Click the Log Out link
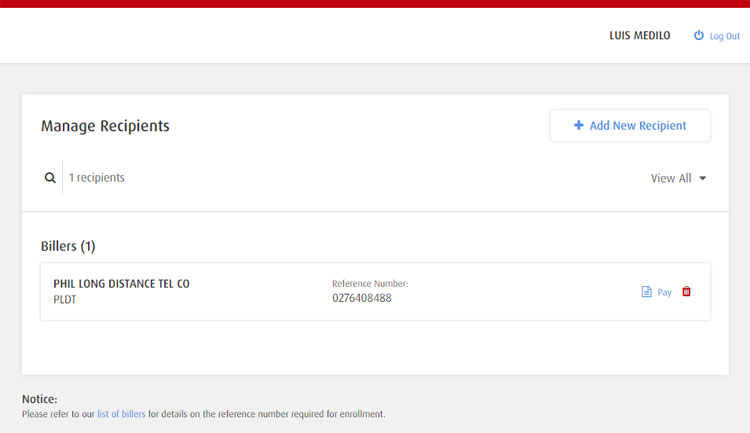The height and width of the screenshot is (433, 750). (x=724, y=36)
